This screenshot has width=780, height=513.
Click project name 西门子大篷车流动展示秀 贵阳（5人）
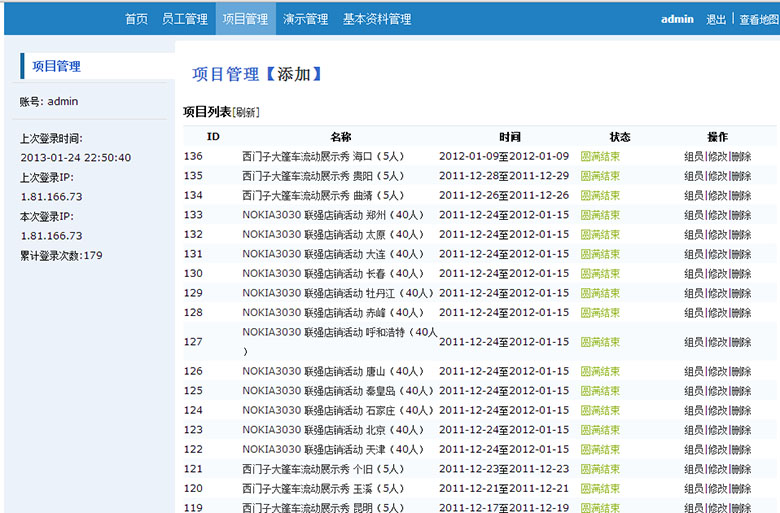[x=323, y=176]
